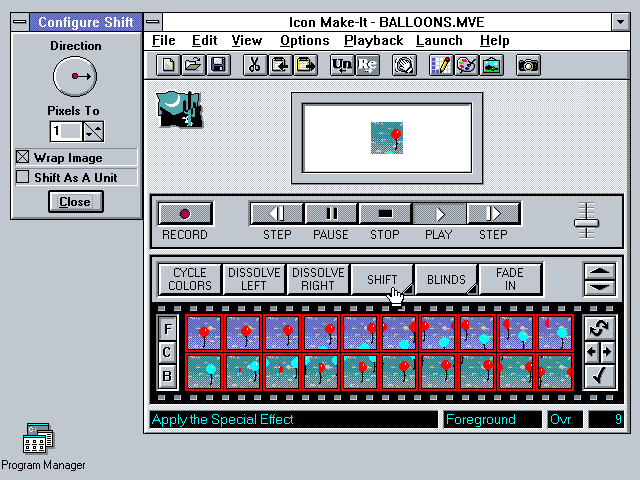Open the Edit menu
This screenshot has height=480, width=640.
pos(204,40)
